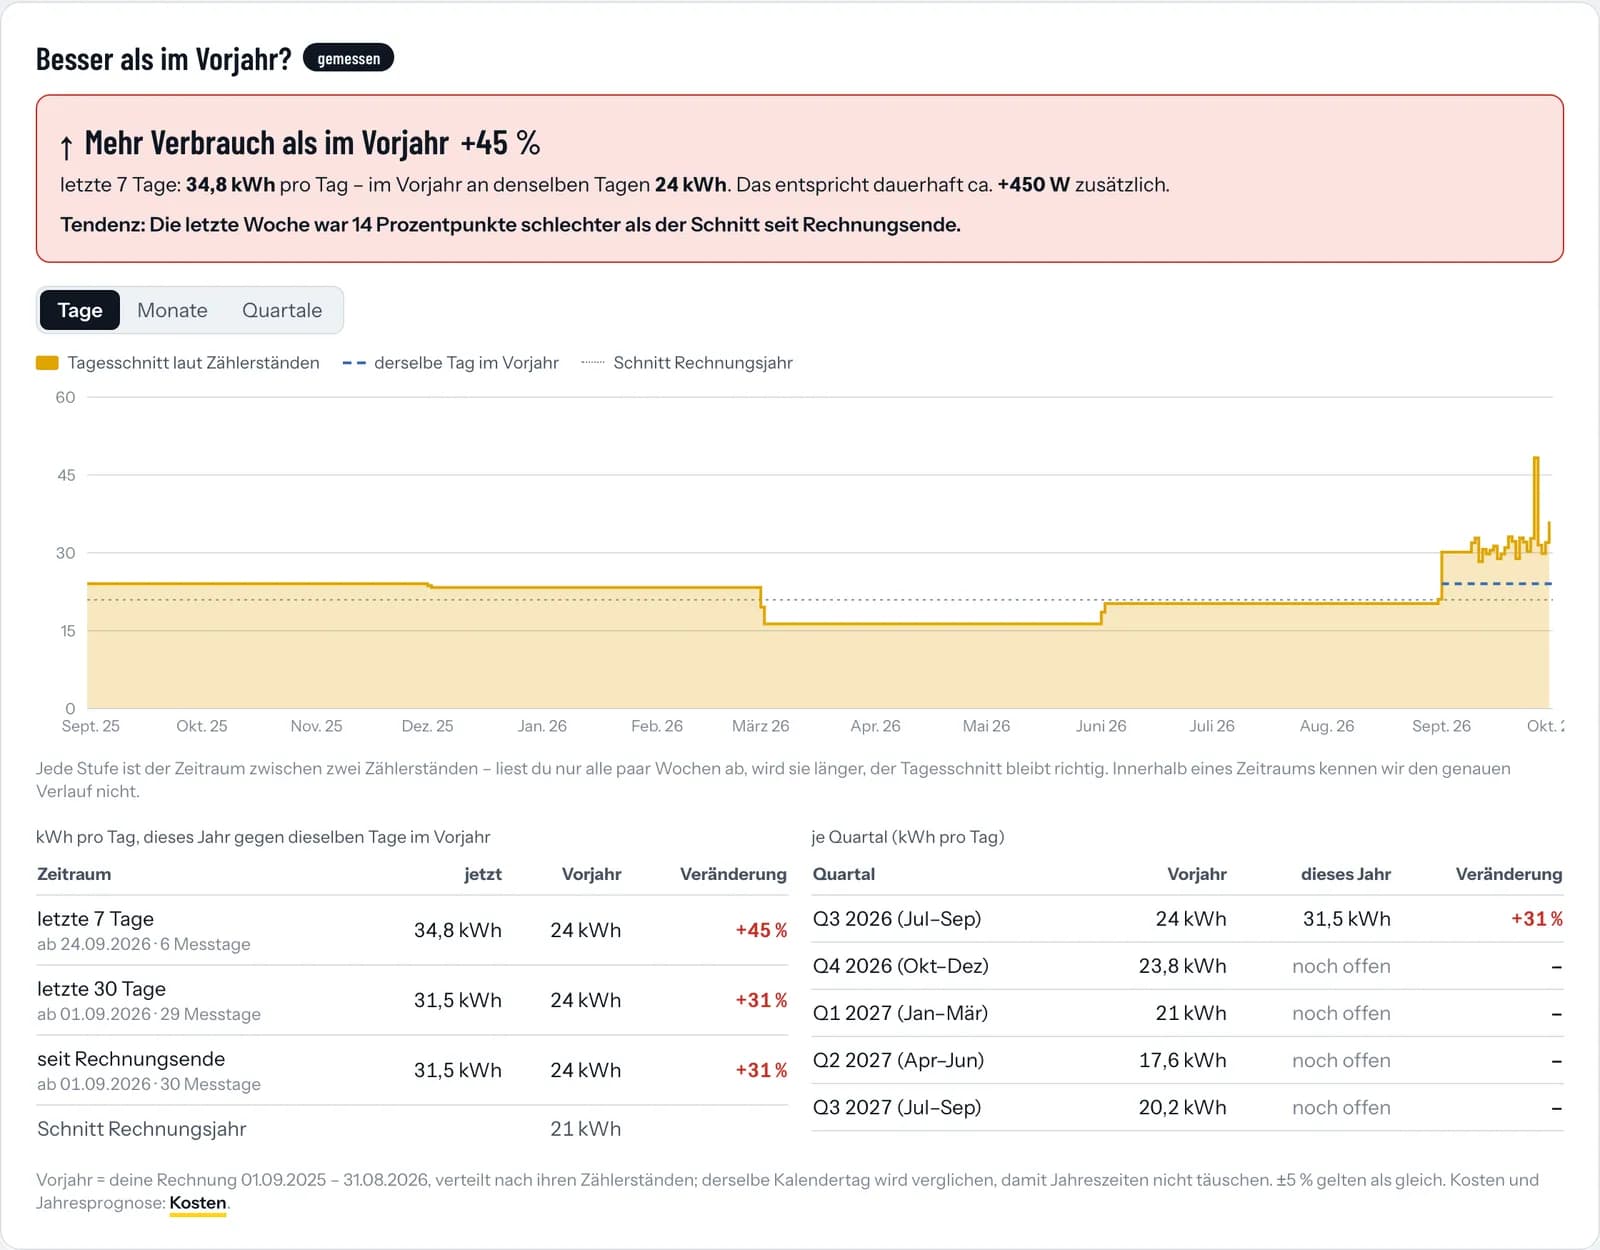Click the 'Q2 2027 (Apr–Jun)' quarter row
This screenshot has width=1600, height=1250.
1187,1060
